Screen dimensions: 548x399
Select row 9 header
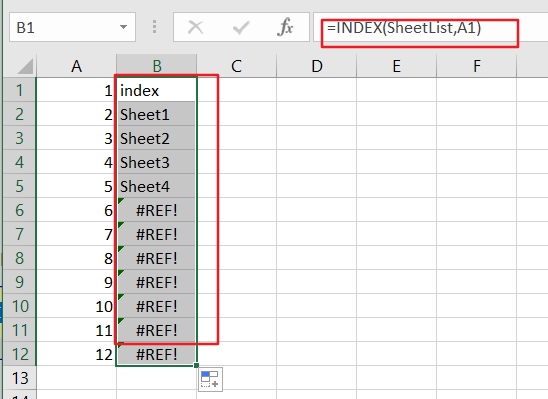click(19, 282)
